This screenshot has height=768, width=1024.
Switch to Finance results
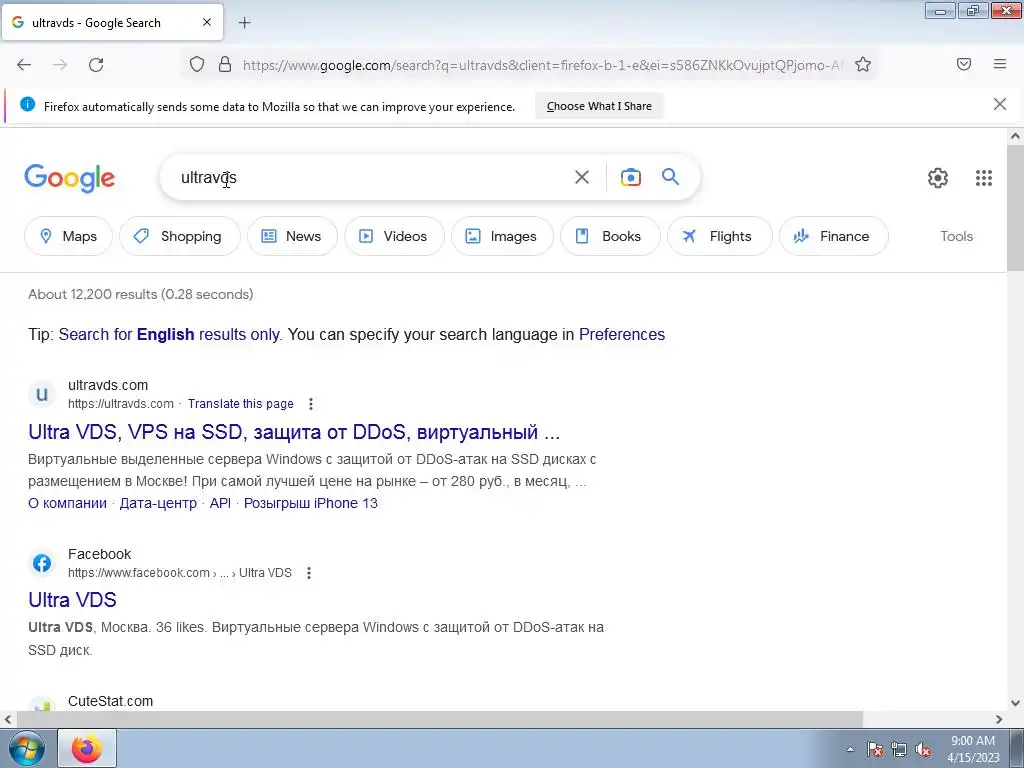coord(833,236)
